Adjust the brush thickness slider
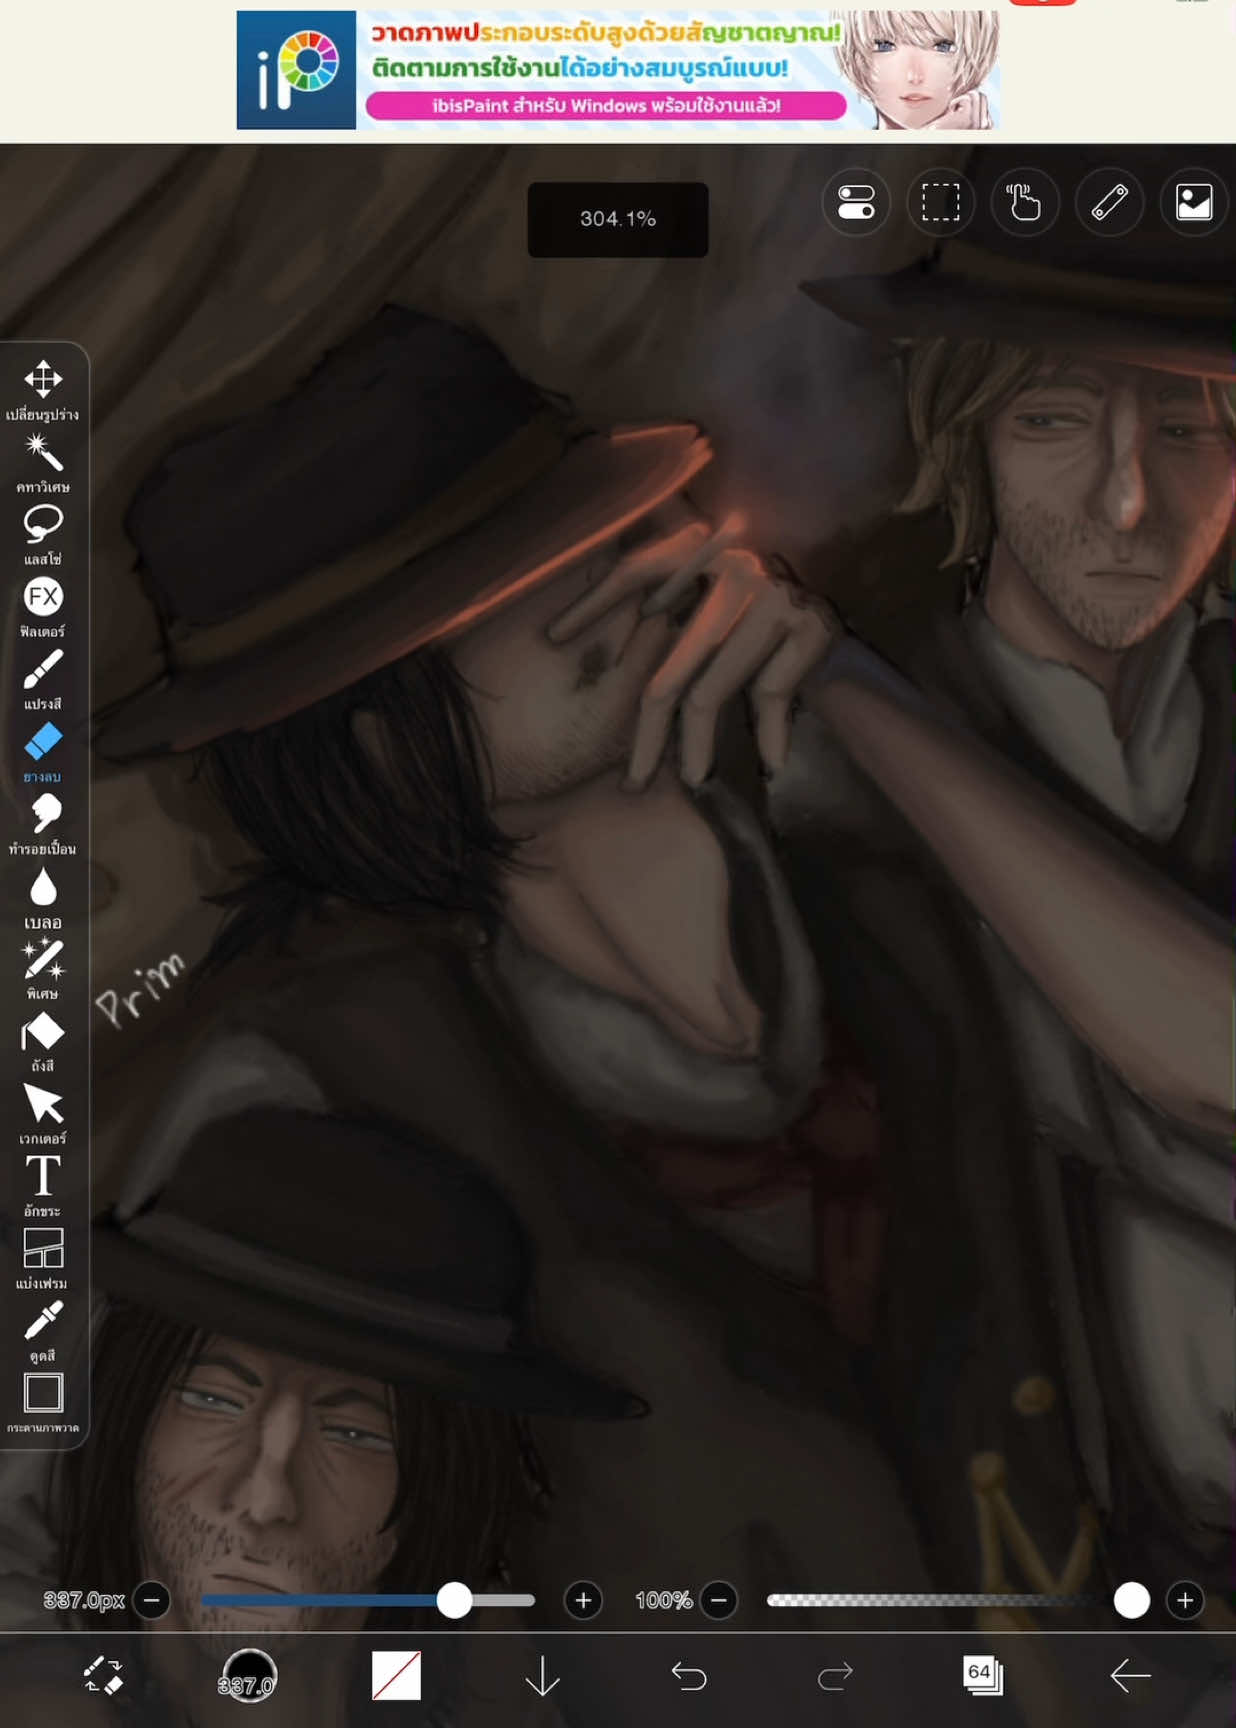This screenshot has width=1236, height=1728. pyautogui.click(x=368, y=1600)
